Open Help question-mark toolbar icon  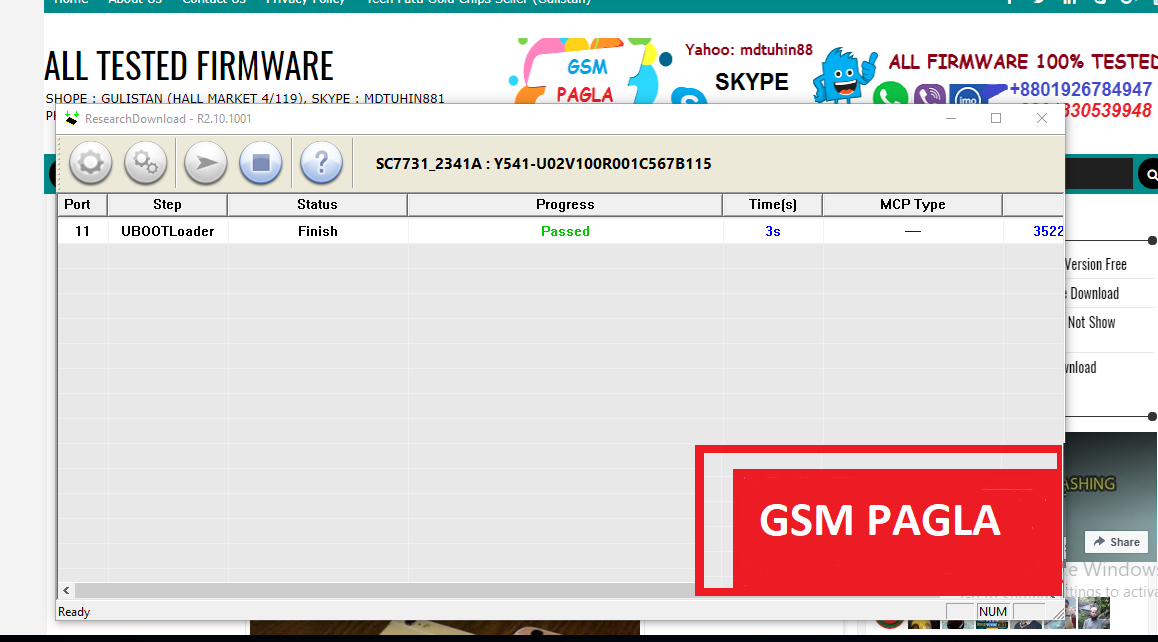click(321, 163)
